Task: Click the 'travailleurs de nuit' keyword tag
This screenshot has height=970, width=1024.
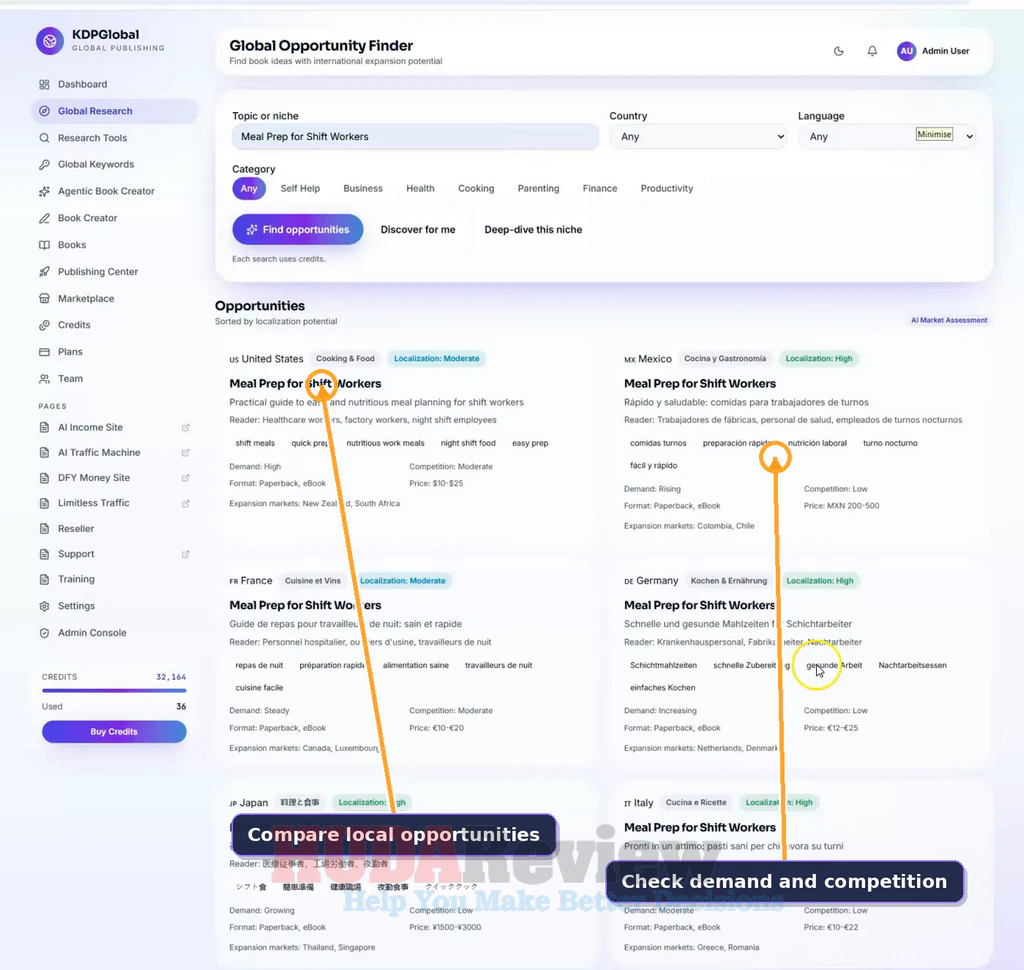Action: pyautogui.click(x=498, y=666)
